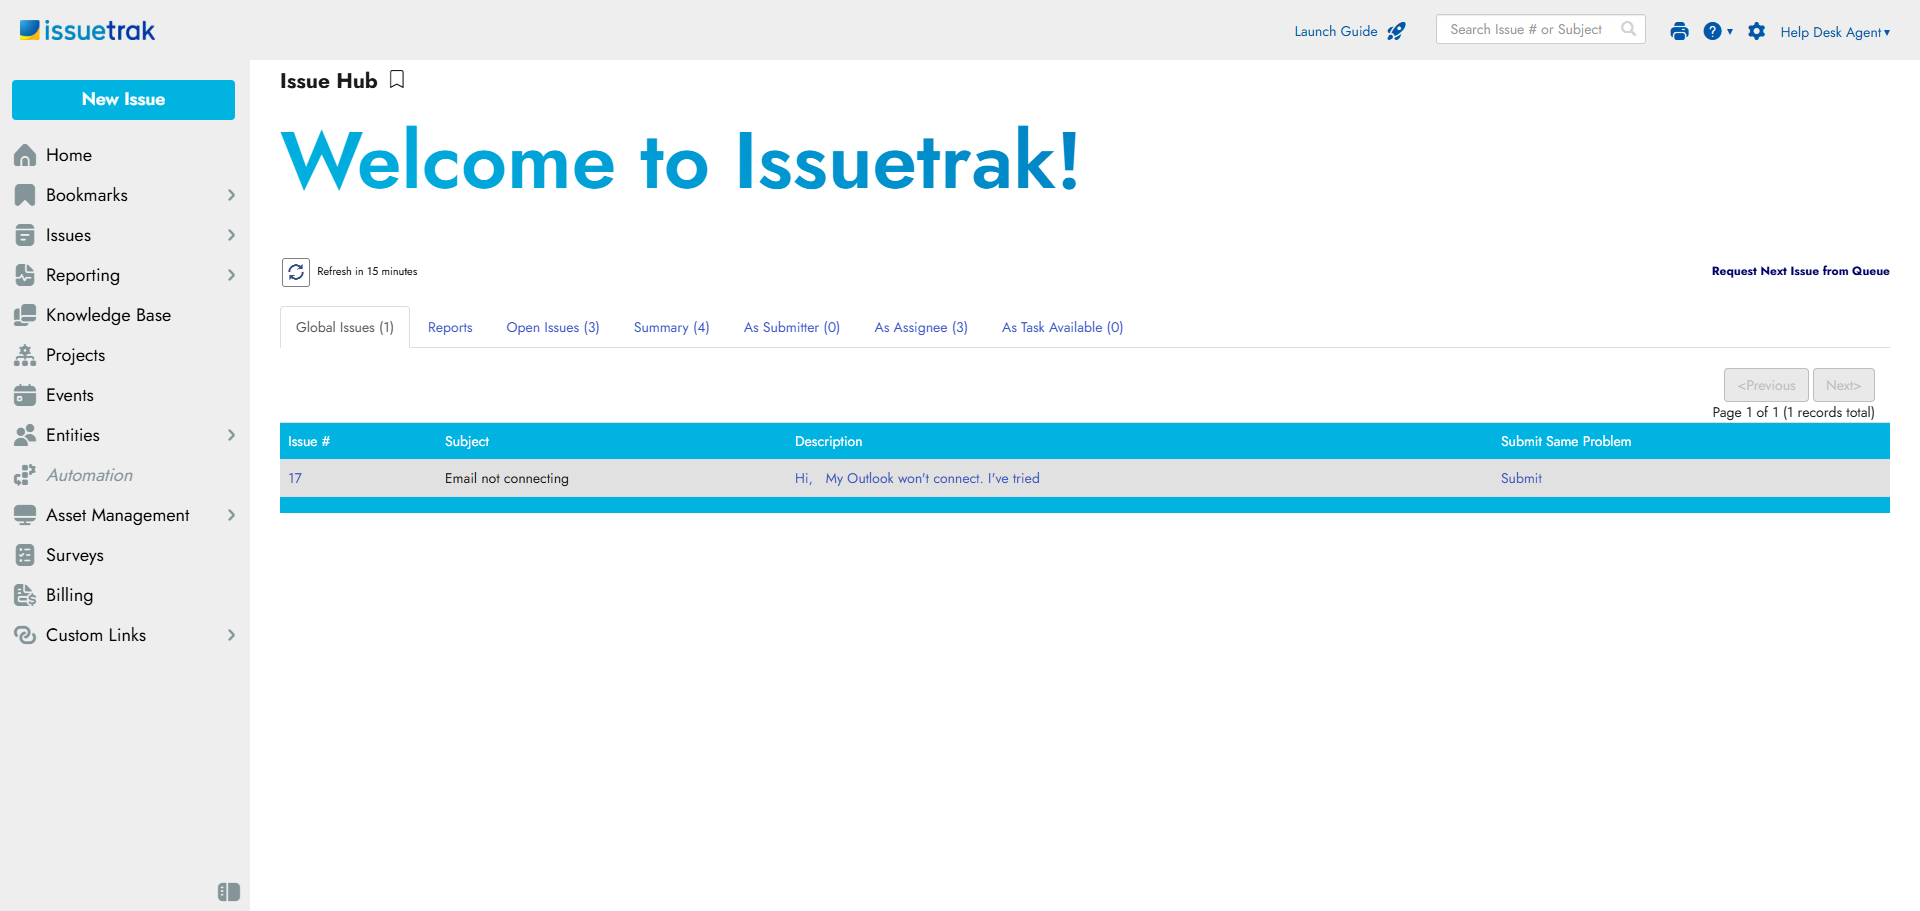
Task: Click the Next page button
Action: tap(1843, 385)
